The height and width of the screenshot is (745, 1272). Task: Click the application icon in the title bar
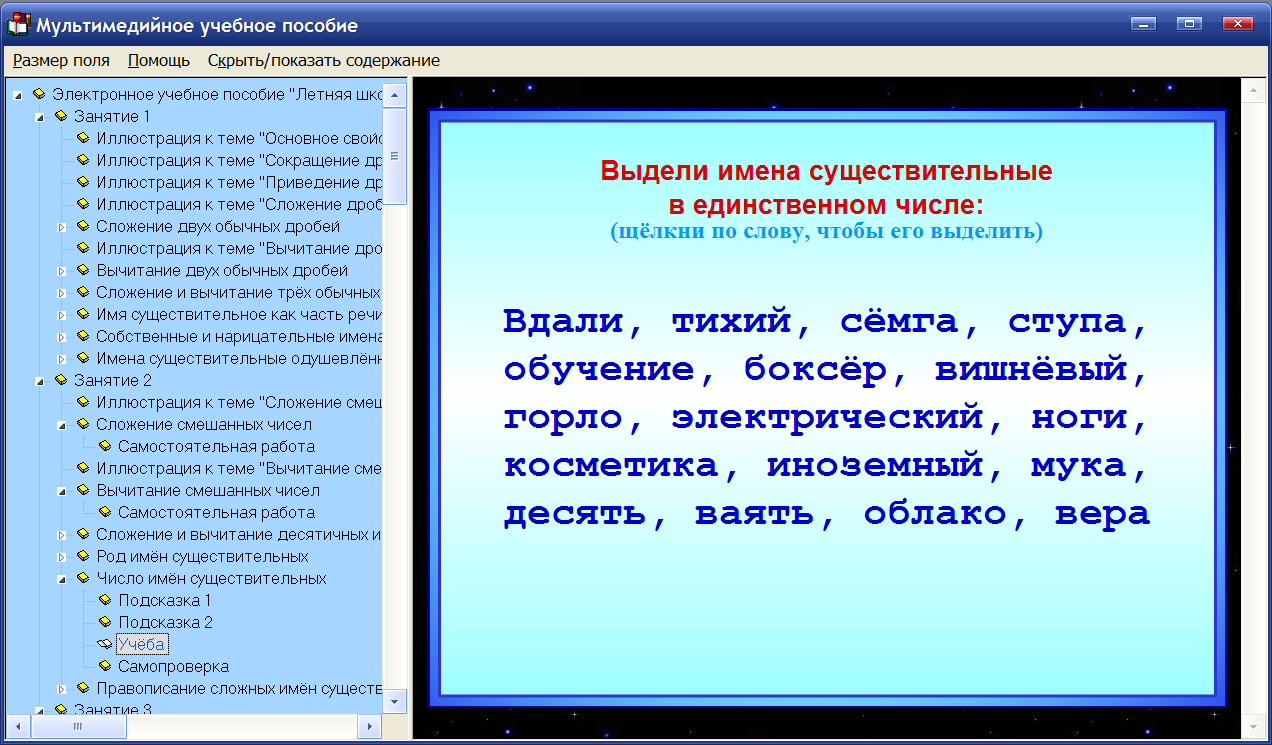17,22
